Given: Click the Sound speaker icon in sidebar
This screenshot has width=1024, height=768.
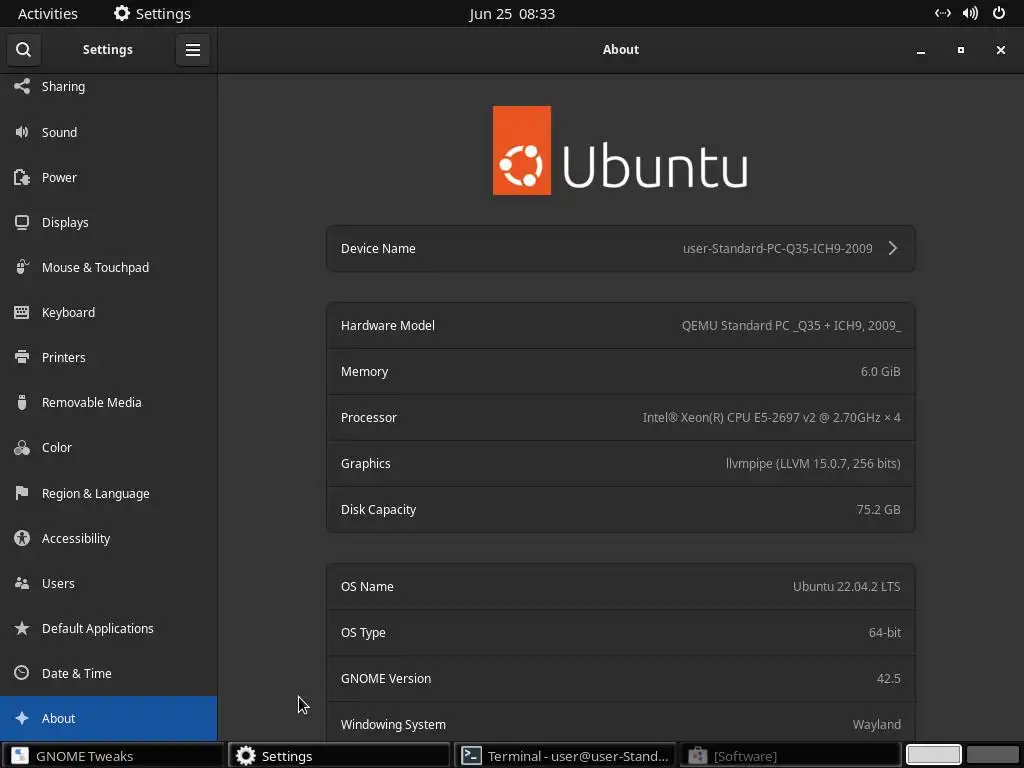Looking at the screenshot, I should click(x=22, y=132).
